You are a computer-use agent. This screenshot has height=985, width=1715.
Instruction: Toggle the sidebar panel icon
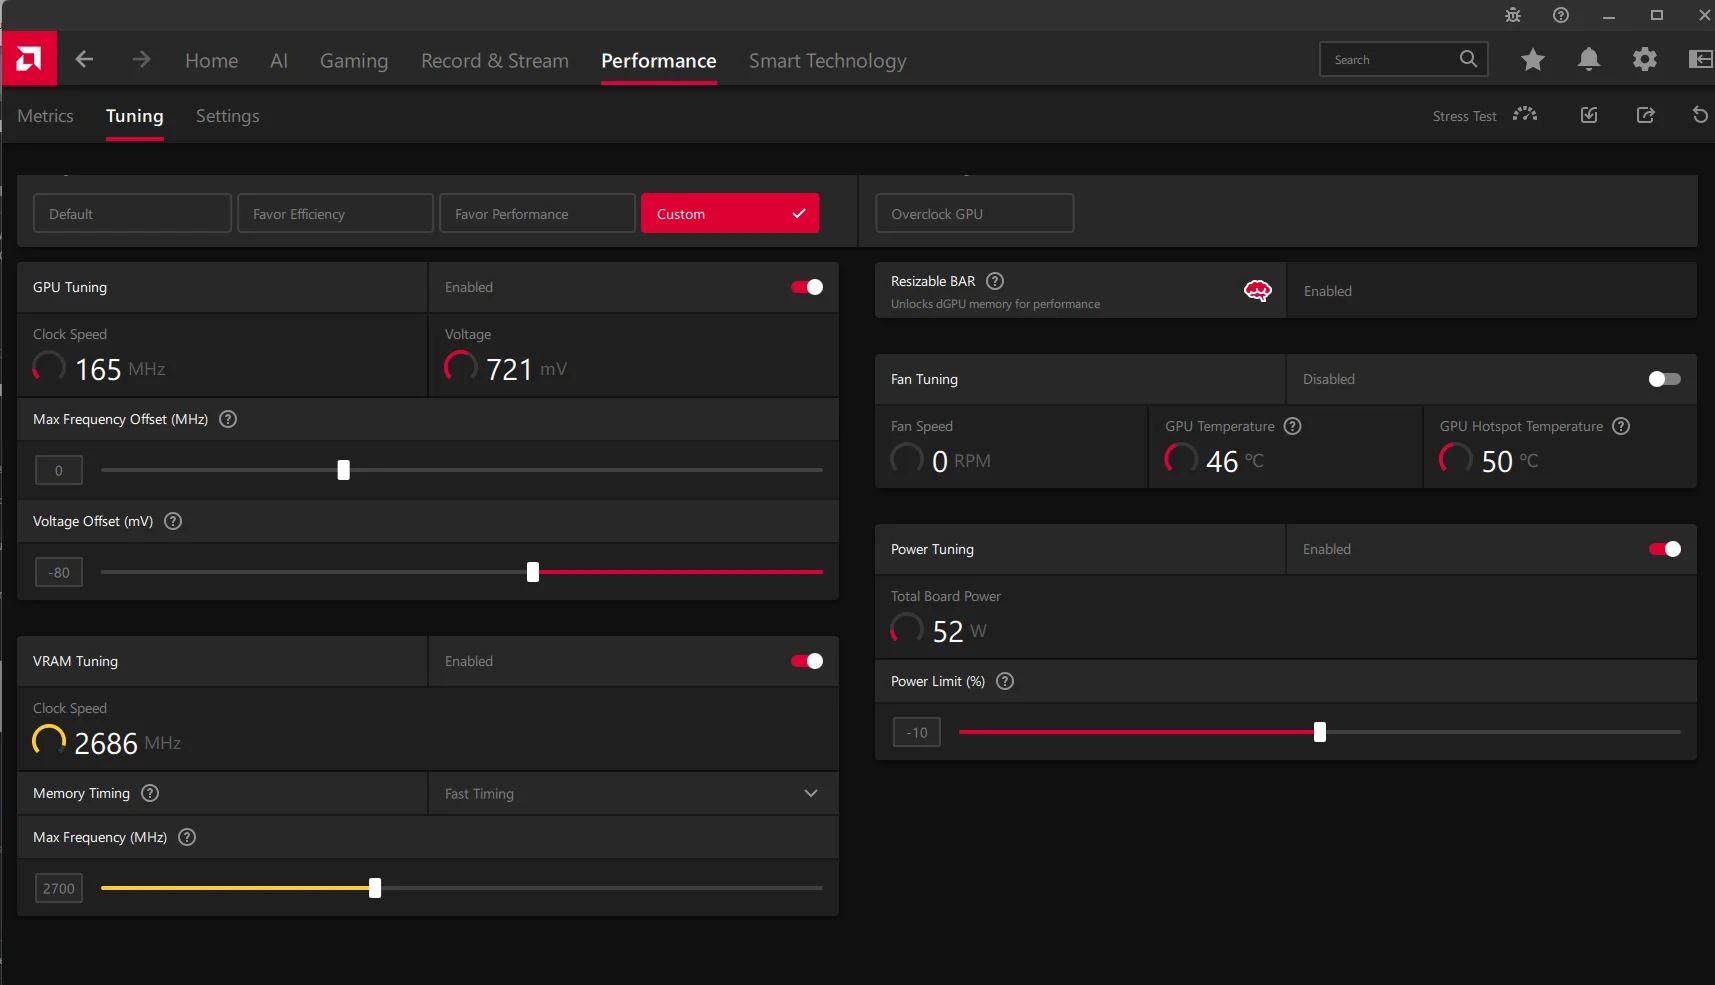point(1700,60)
